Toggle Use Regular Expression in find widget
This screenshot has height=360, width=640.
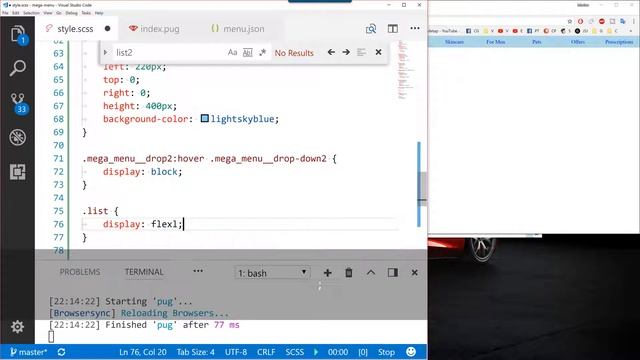pos(262,52)
